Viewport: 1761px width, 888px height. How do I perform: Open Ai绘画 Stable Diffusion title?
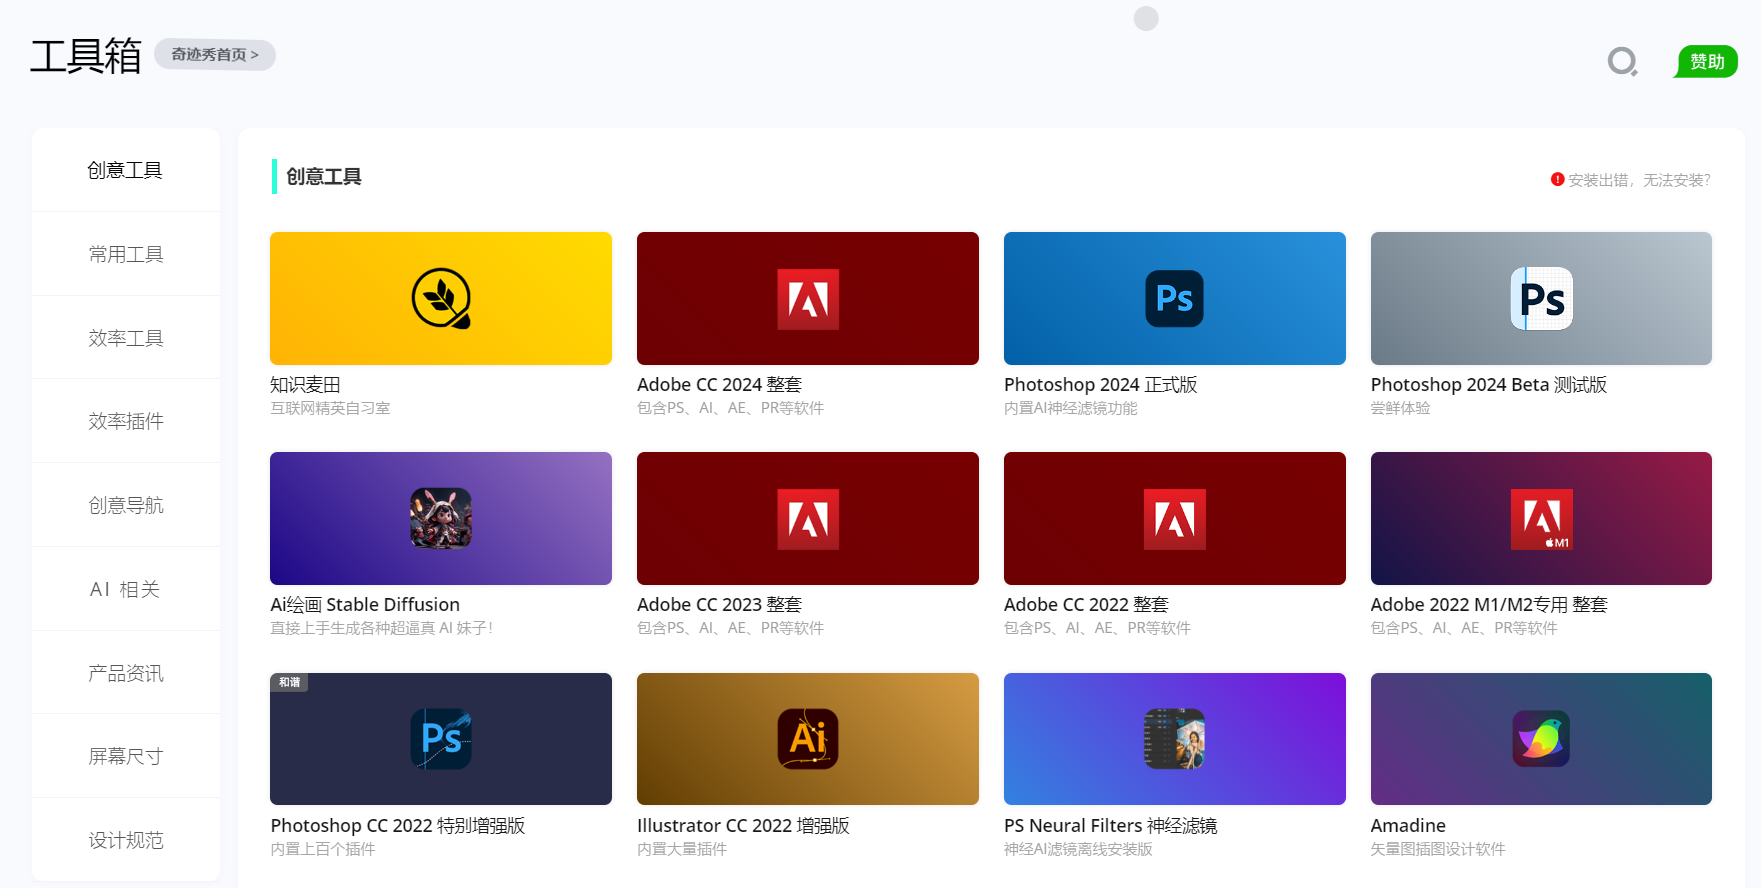365,605
